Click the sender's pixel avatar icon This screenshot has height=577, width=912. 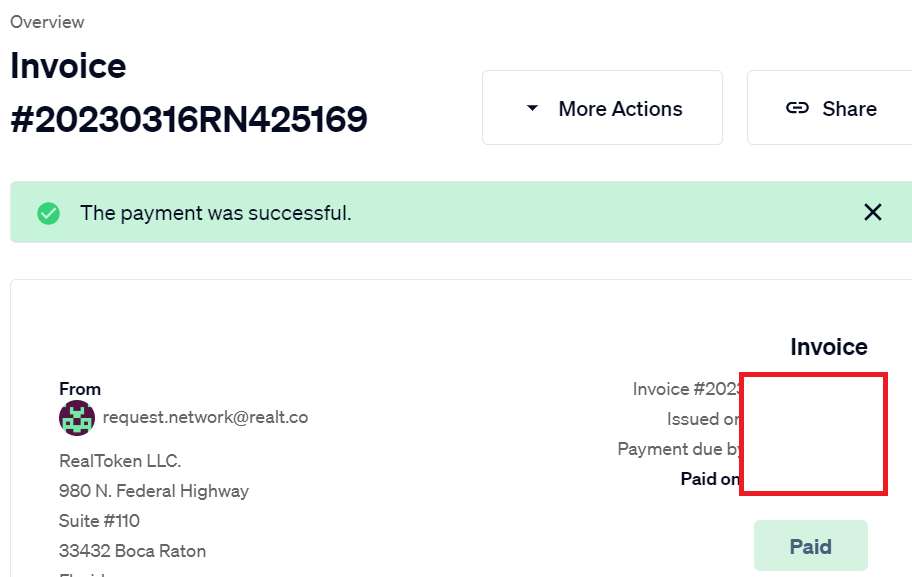77,418
